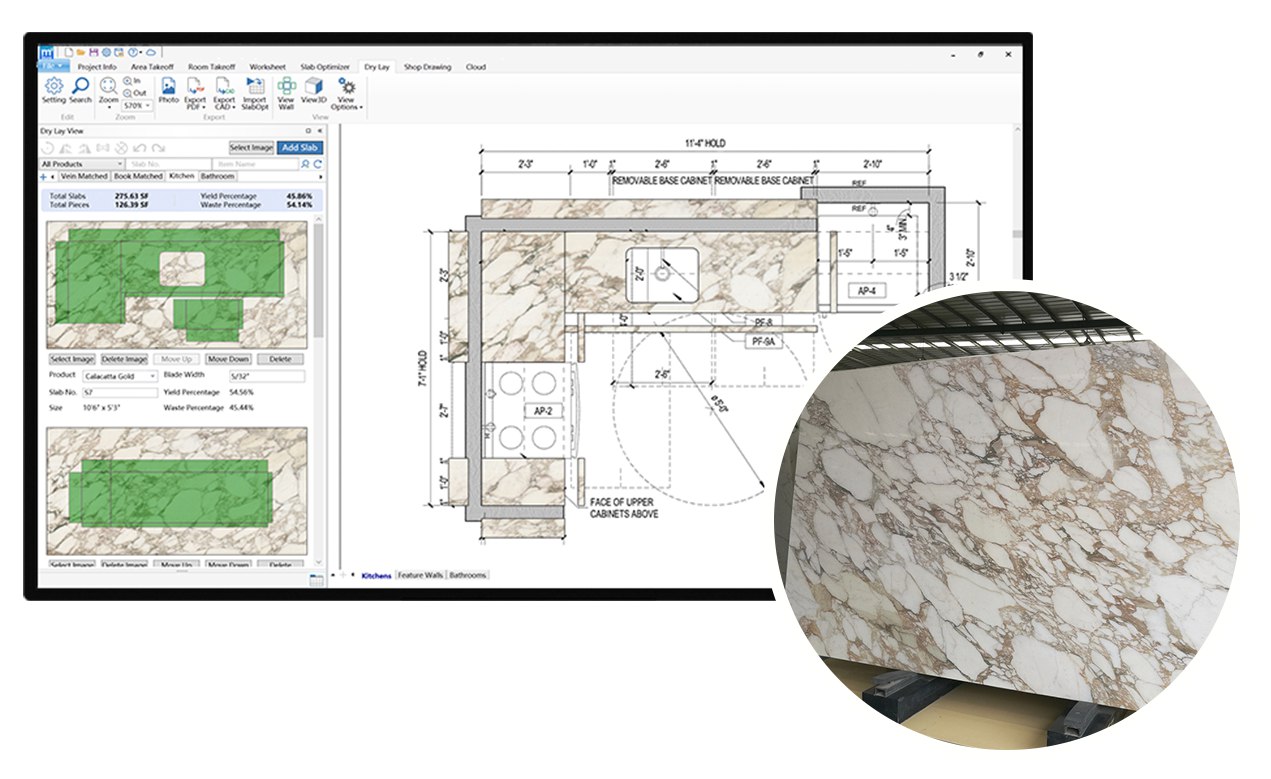Click the table icon at panel bottom

tap(316, 579)
